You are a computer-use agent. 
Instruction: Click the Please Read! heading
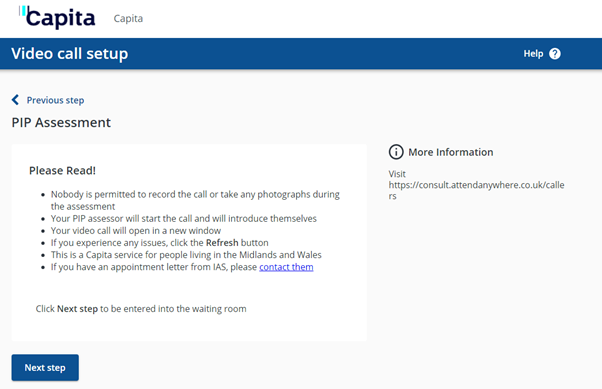[62, 170]
